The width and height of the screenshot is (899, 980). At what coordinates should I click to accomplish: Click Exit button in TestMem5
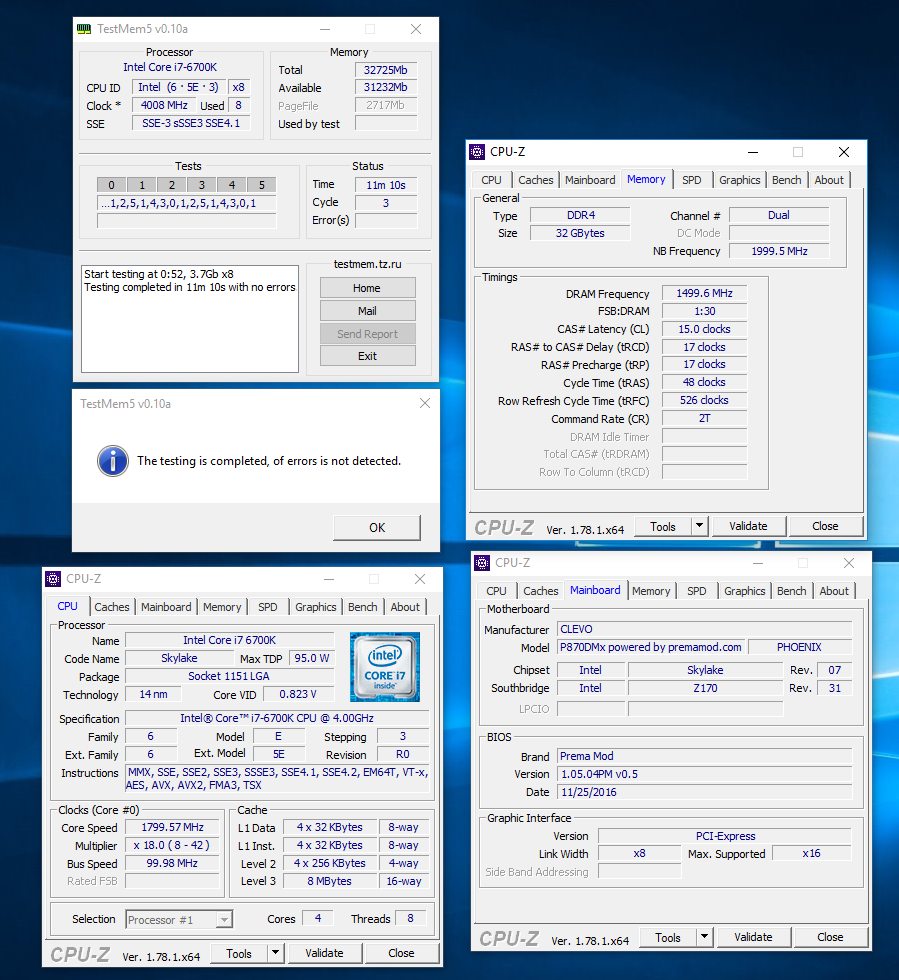(x=367, y=356)
